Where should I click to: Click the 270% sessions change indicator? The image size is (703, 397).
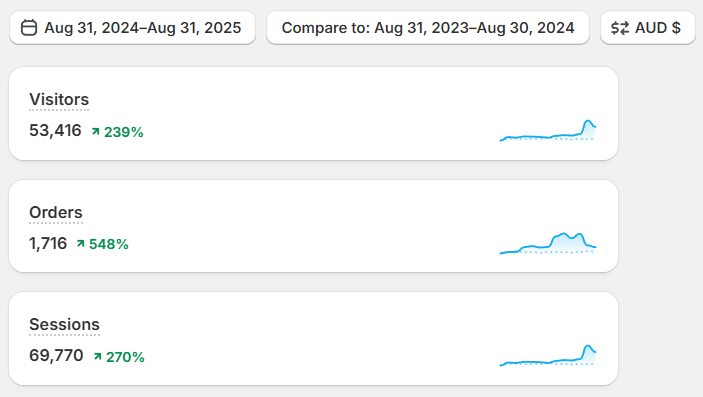[119, 357]
